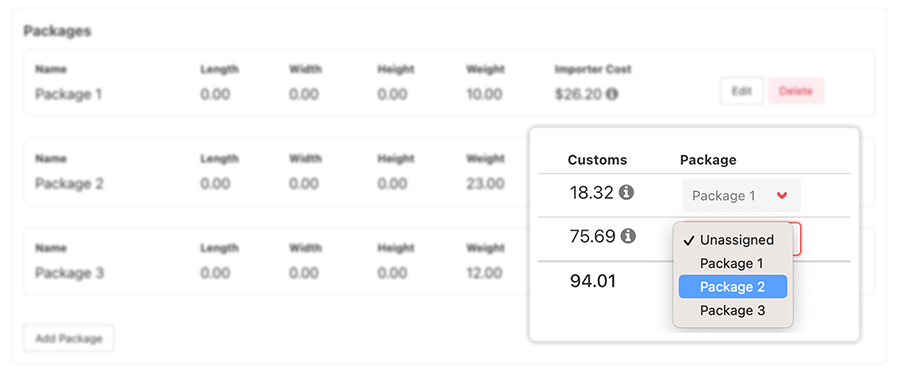
Task: Click the Customs column header
Action: [598, 160]
